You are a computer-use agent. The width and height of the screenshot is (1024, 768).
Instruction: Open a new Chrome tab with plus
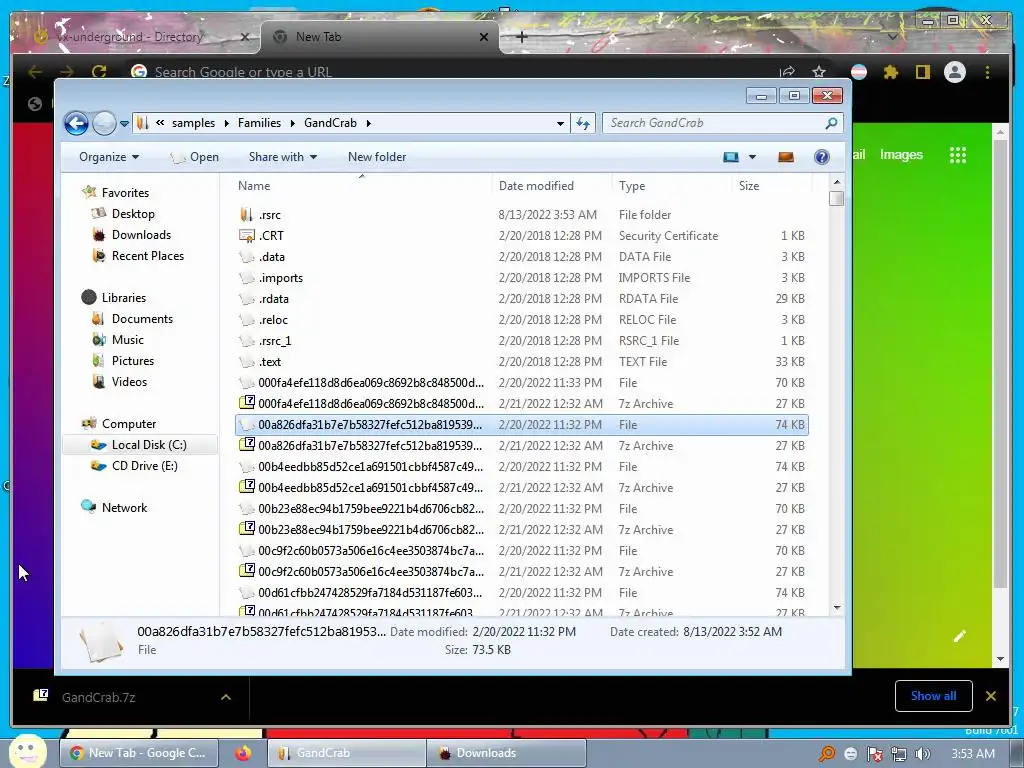coord(521,37)
